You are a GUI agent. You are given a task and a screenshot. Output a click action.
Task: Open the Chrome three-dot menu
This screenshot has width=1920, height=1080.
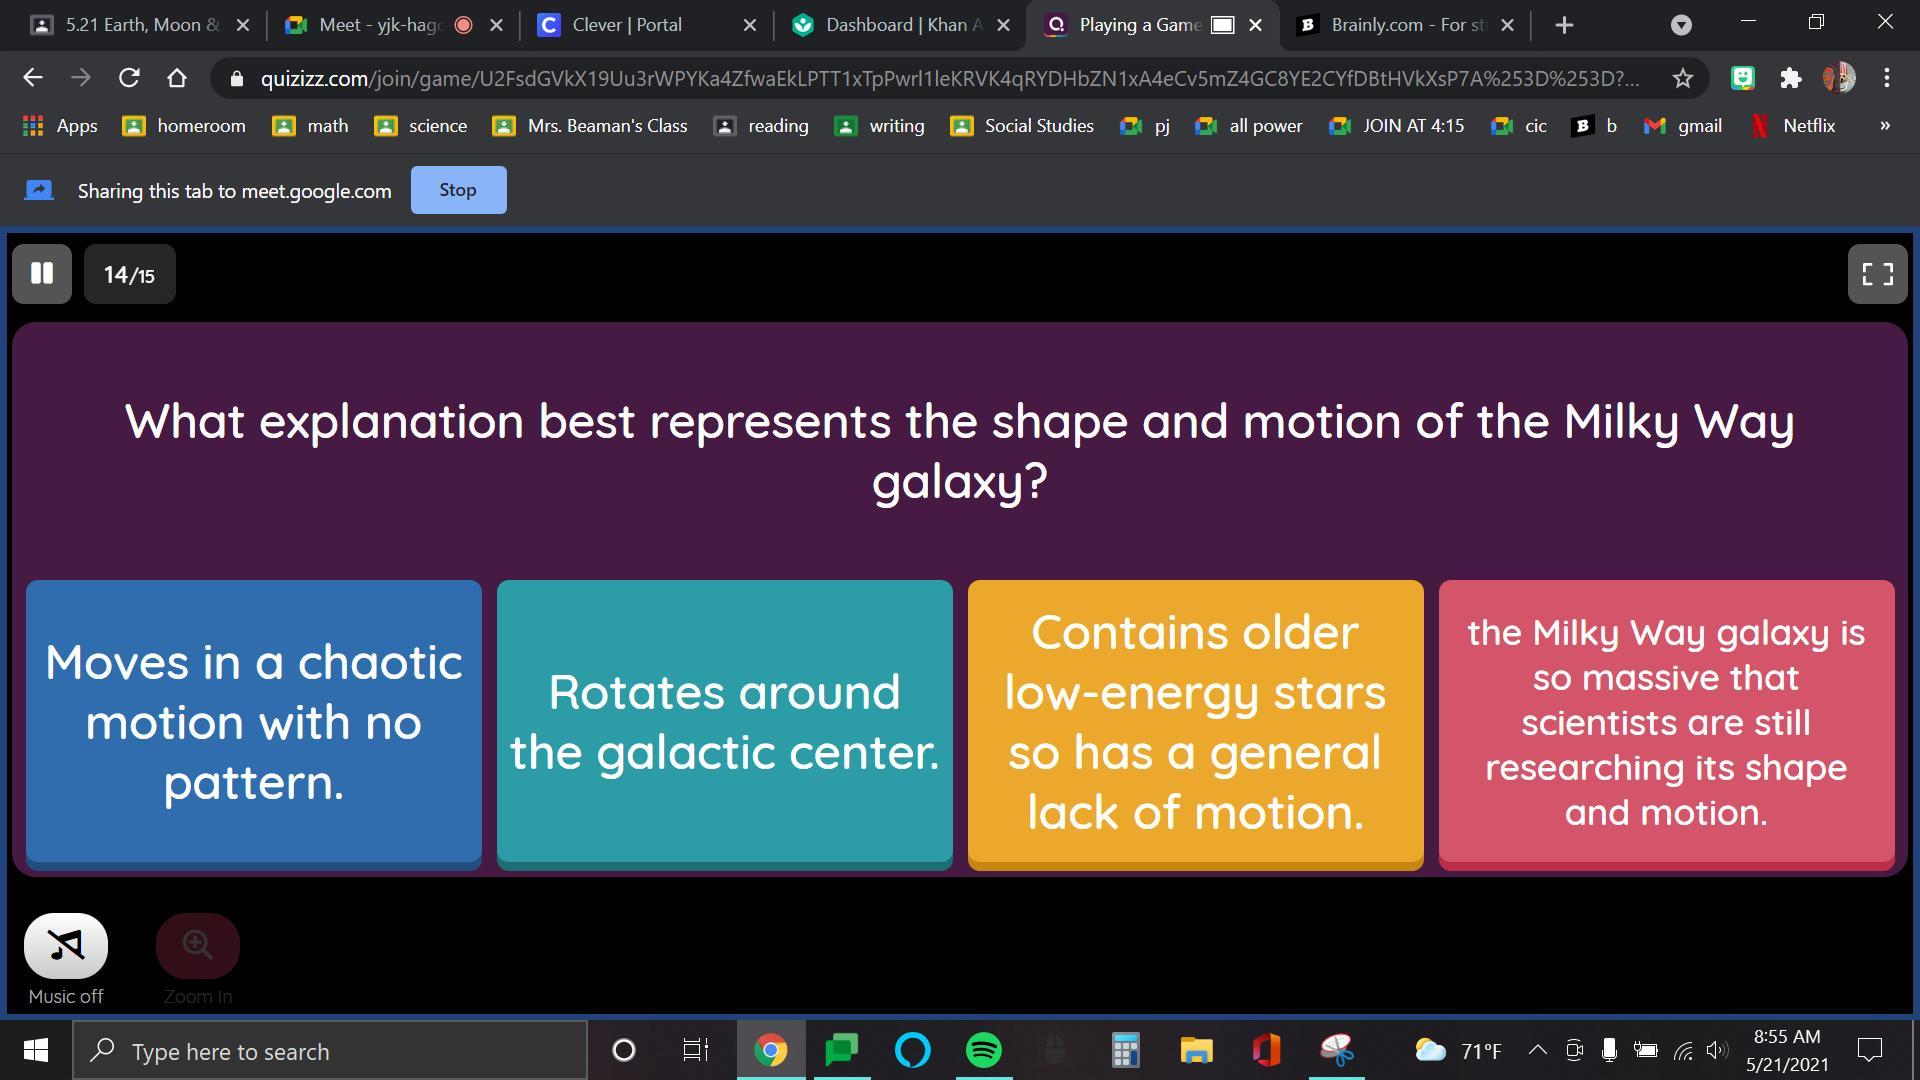point(1886,78)
